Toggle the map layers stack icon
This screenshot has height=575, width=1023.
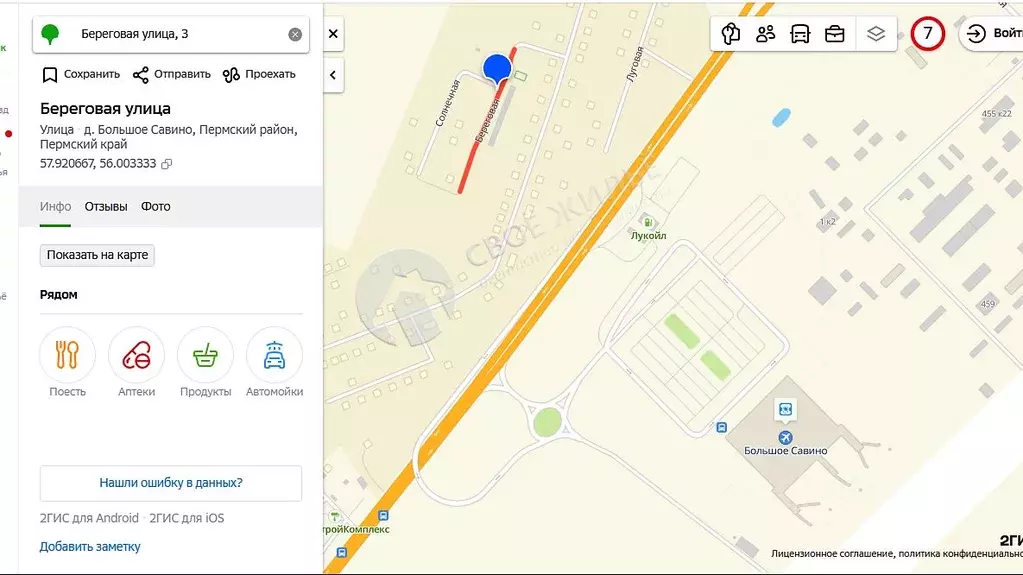[876, 34]
